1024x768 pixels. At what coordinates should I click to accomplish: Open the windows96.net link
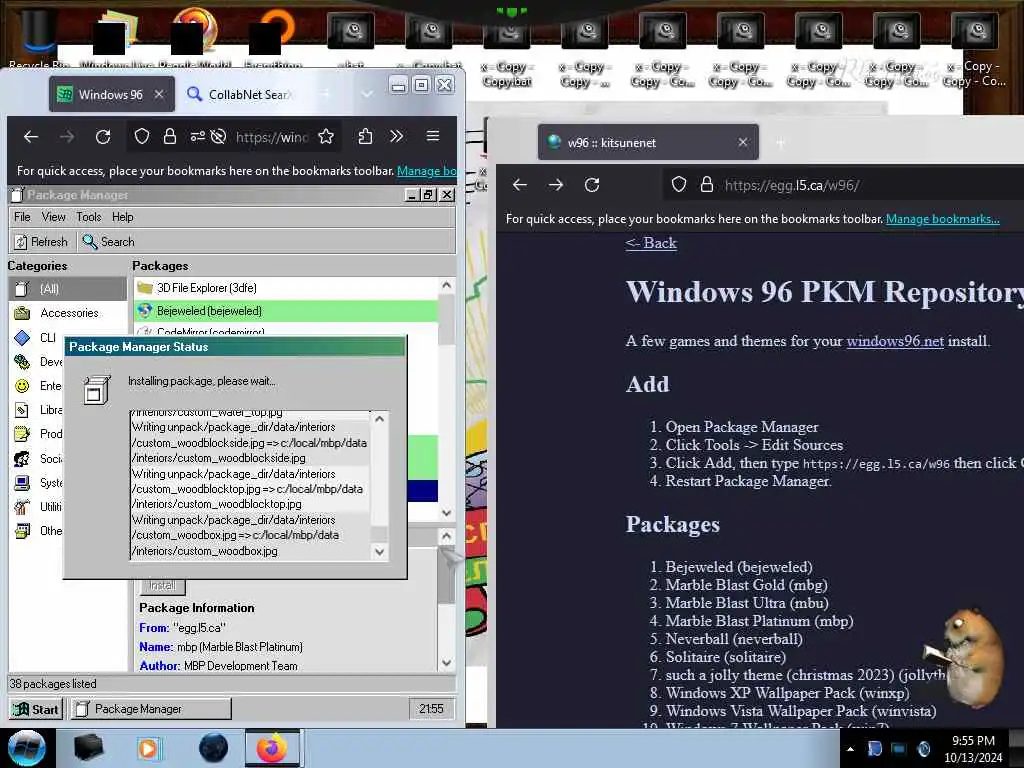(895, 341)
